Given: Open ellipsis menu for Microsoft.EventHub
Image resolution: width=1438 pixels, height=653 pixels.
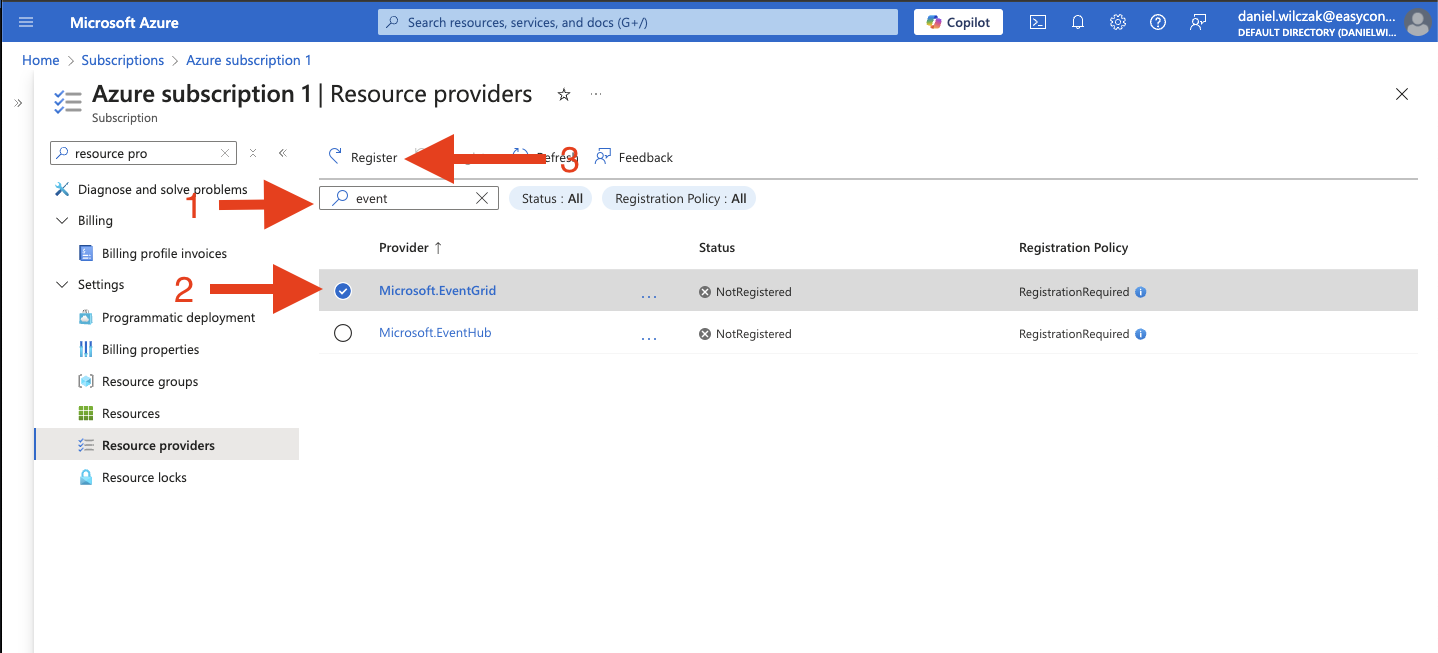Looking at the screenshot, I should pyautogui.click(x=649, y=337).
